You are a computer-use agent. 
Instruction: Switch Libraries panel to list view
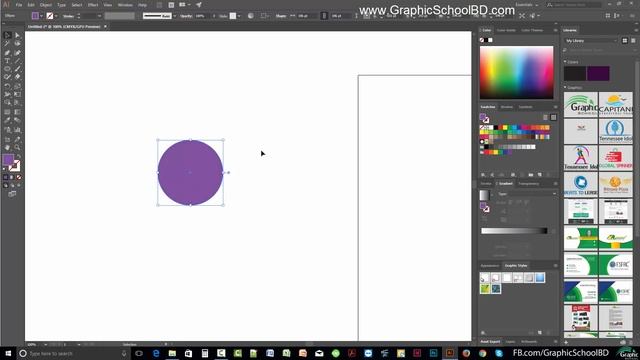click(x=633, y=40)
